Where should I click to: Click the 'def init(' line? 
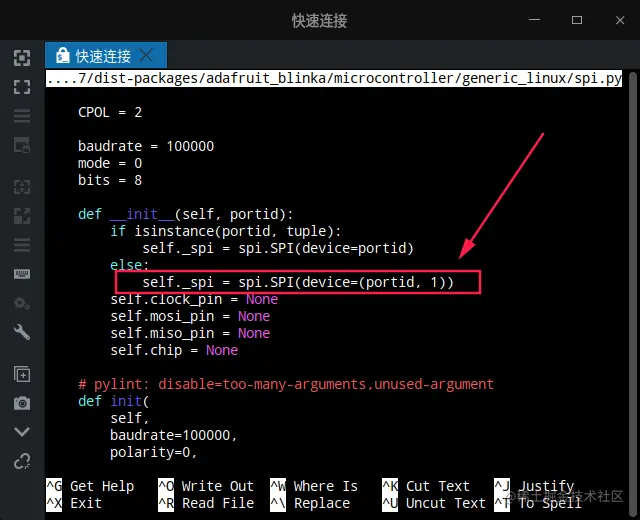(113, 401)
